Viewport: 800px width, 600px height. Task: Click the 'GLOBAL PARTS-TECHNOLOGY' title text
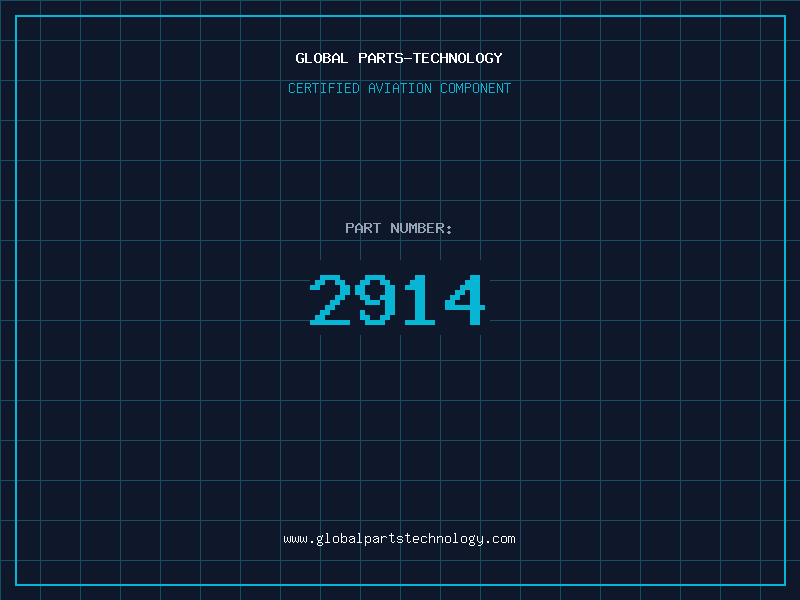[399, 58]
